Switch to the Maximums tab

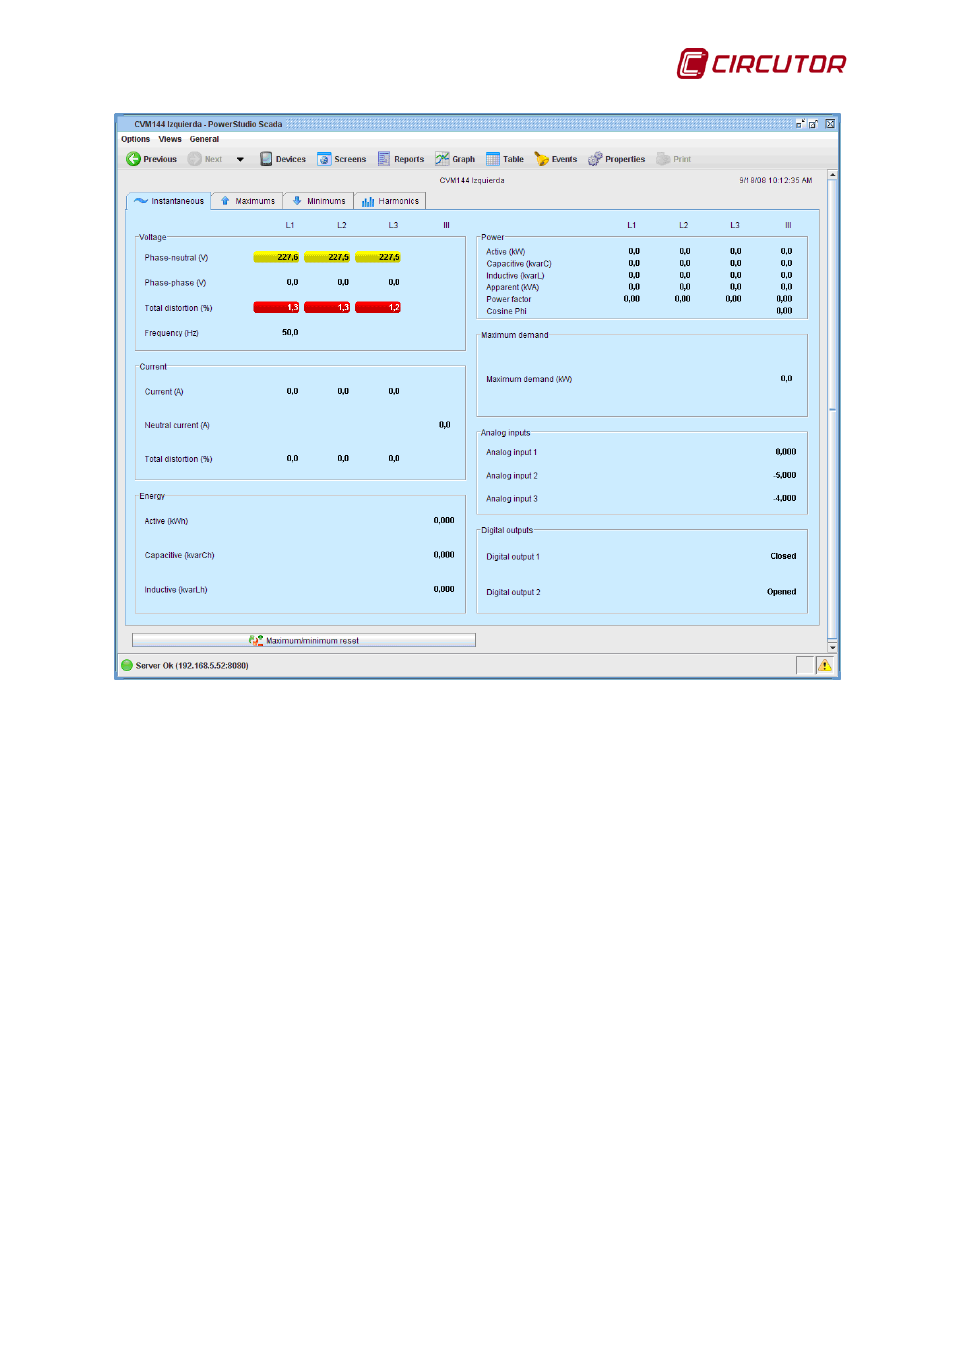click(x=247, y=201)
